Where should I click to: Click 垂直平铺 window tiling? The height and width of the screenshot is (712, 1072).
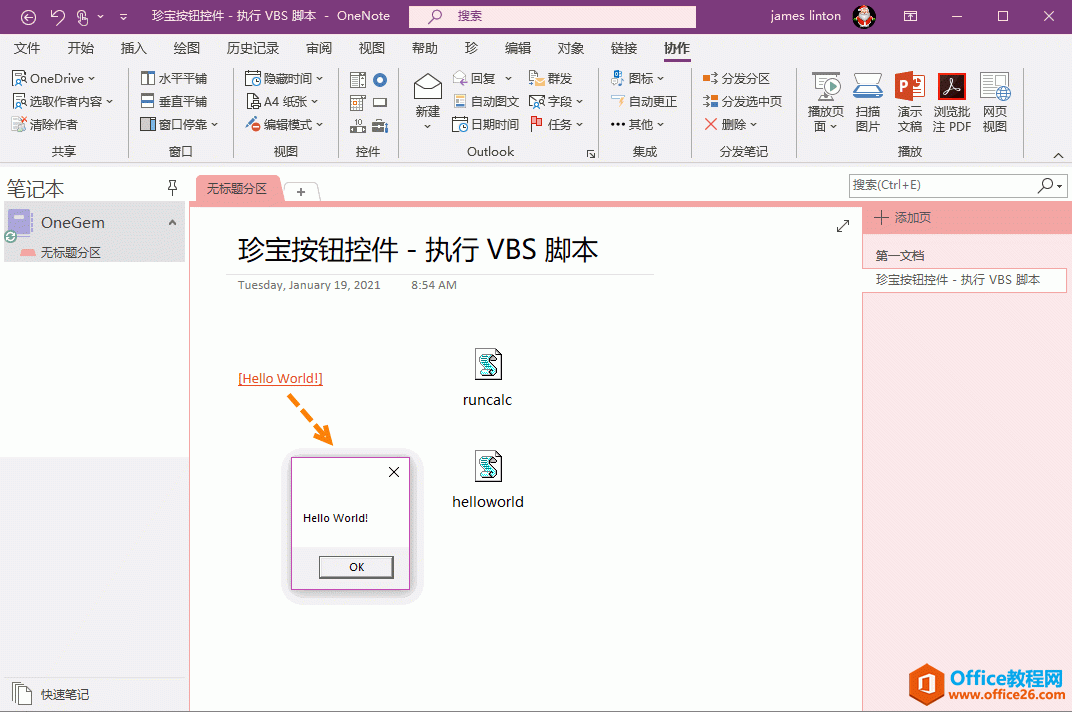click(174, 101)
